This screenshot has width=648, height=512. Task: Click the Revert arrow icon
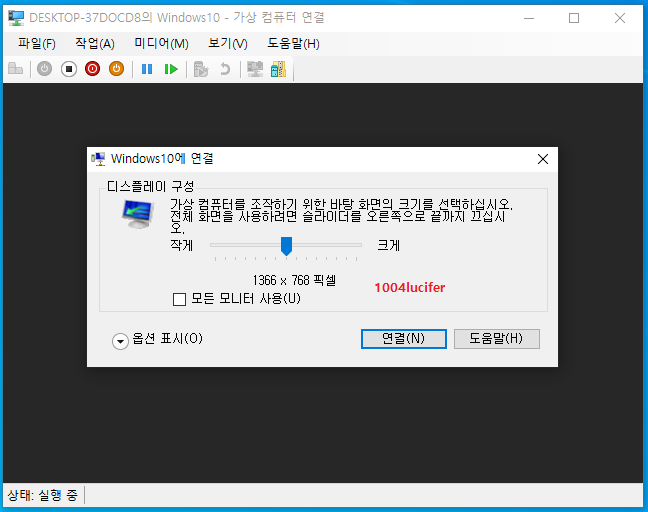coord(225,69)
